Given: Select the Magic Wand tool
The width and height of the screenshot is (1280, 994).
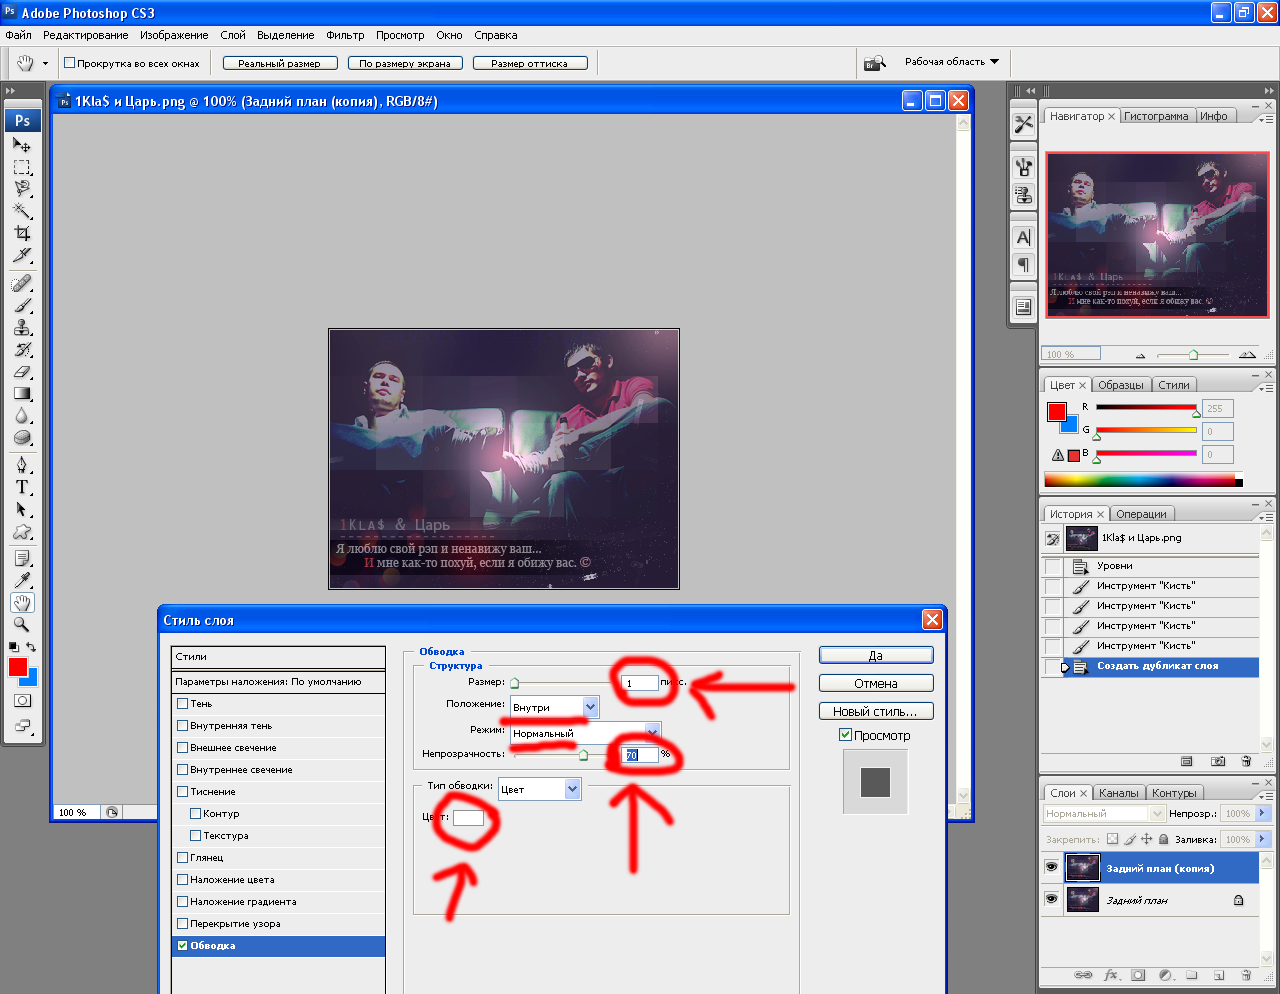Looking at the screenshot, I should 22,210.
